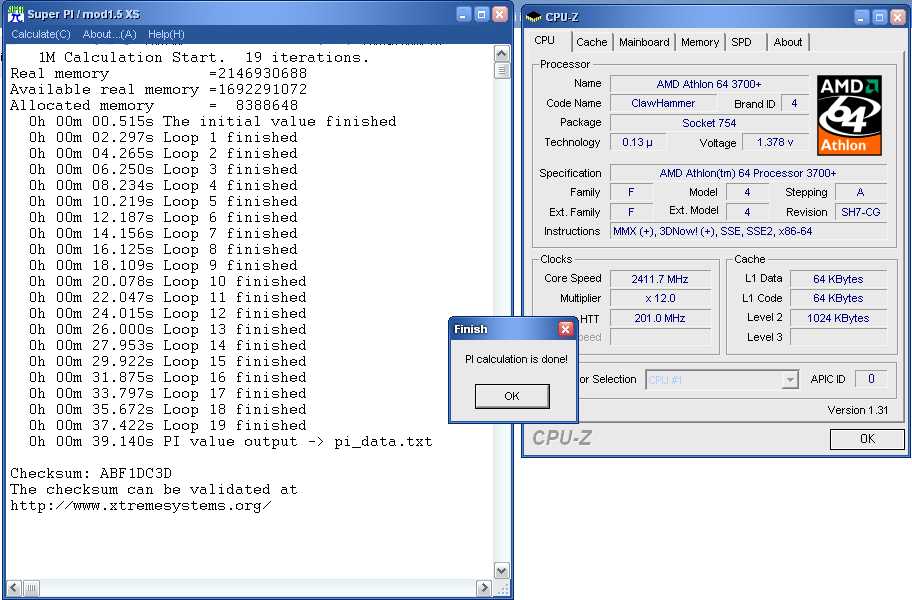Click the Instructions field listing MMX, SSE
The width and height of the screenshot is (912, 600).
(748, 231)
